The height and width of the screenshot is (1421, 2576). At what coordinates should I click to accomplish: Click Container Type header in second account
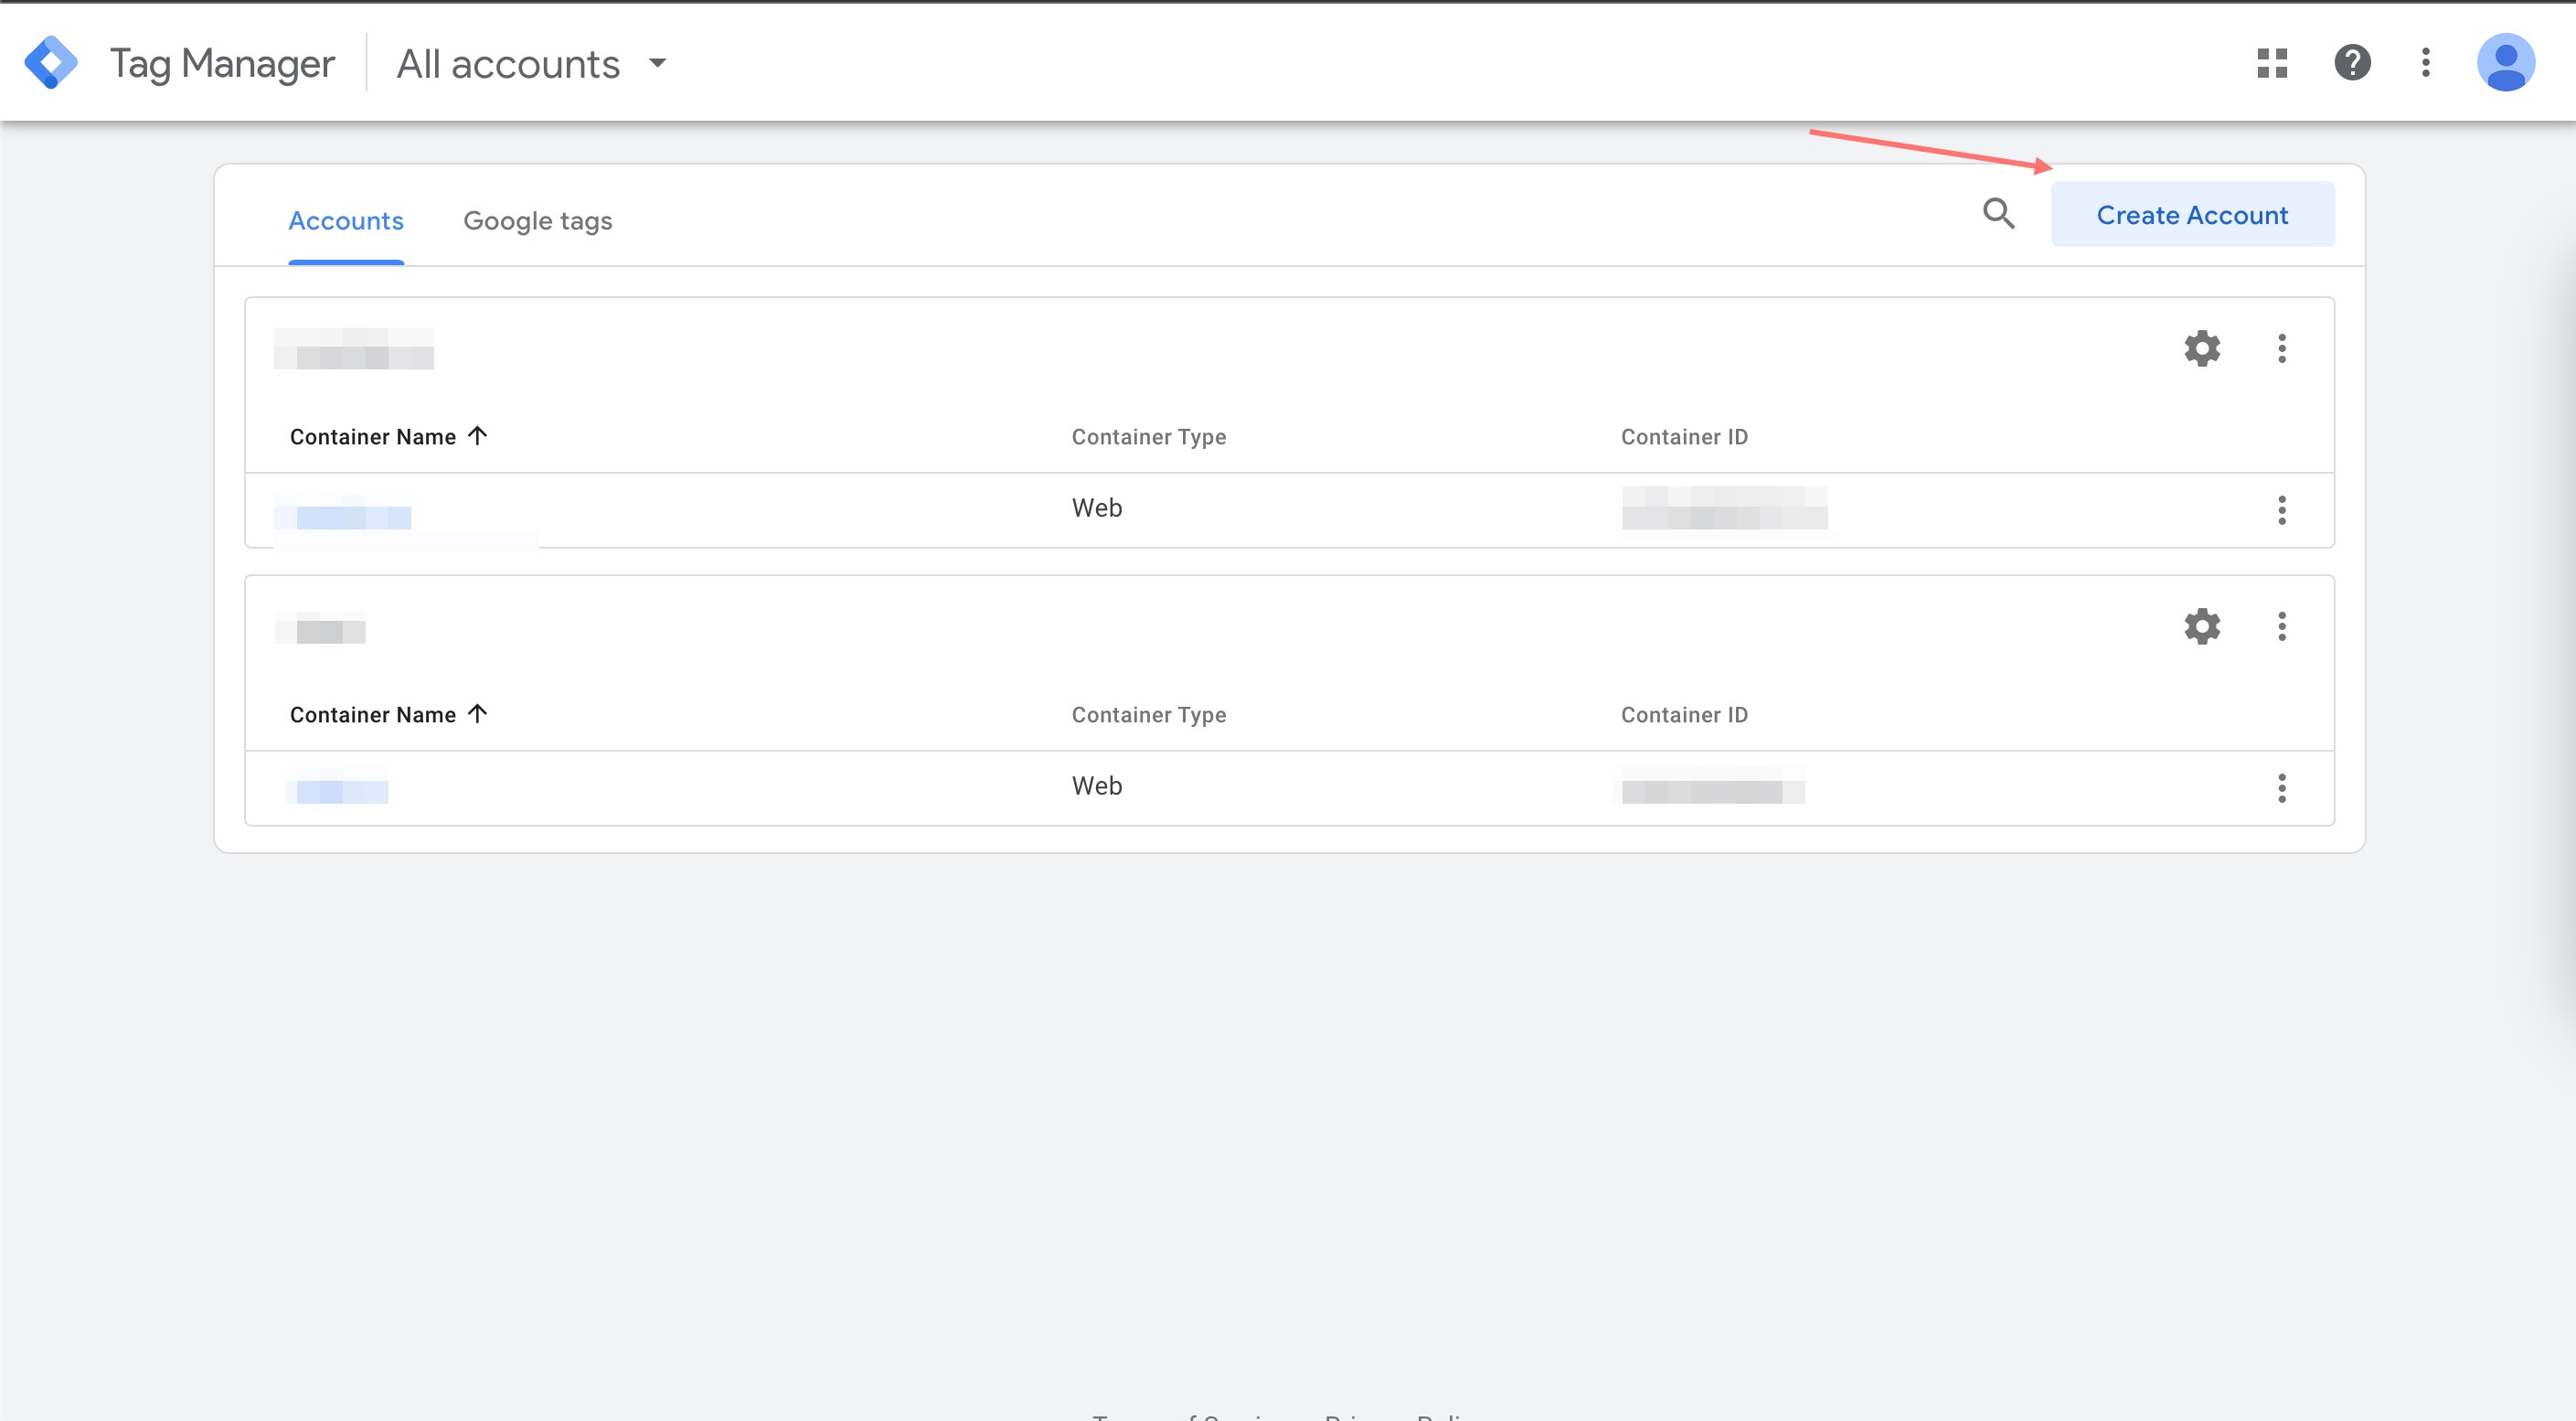point(1149,715)
